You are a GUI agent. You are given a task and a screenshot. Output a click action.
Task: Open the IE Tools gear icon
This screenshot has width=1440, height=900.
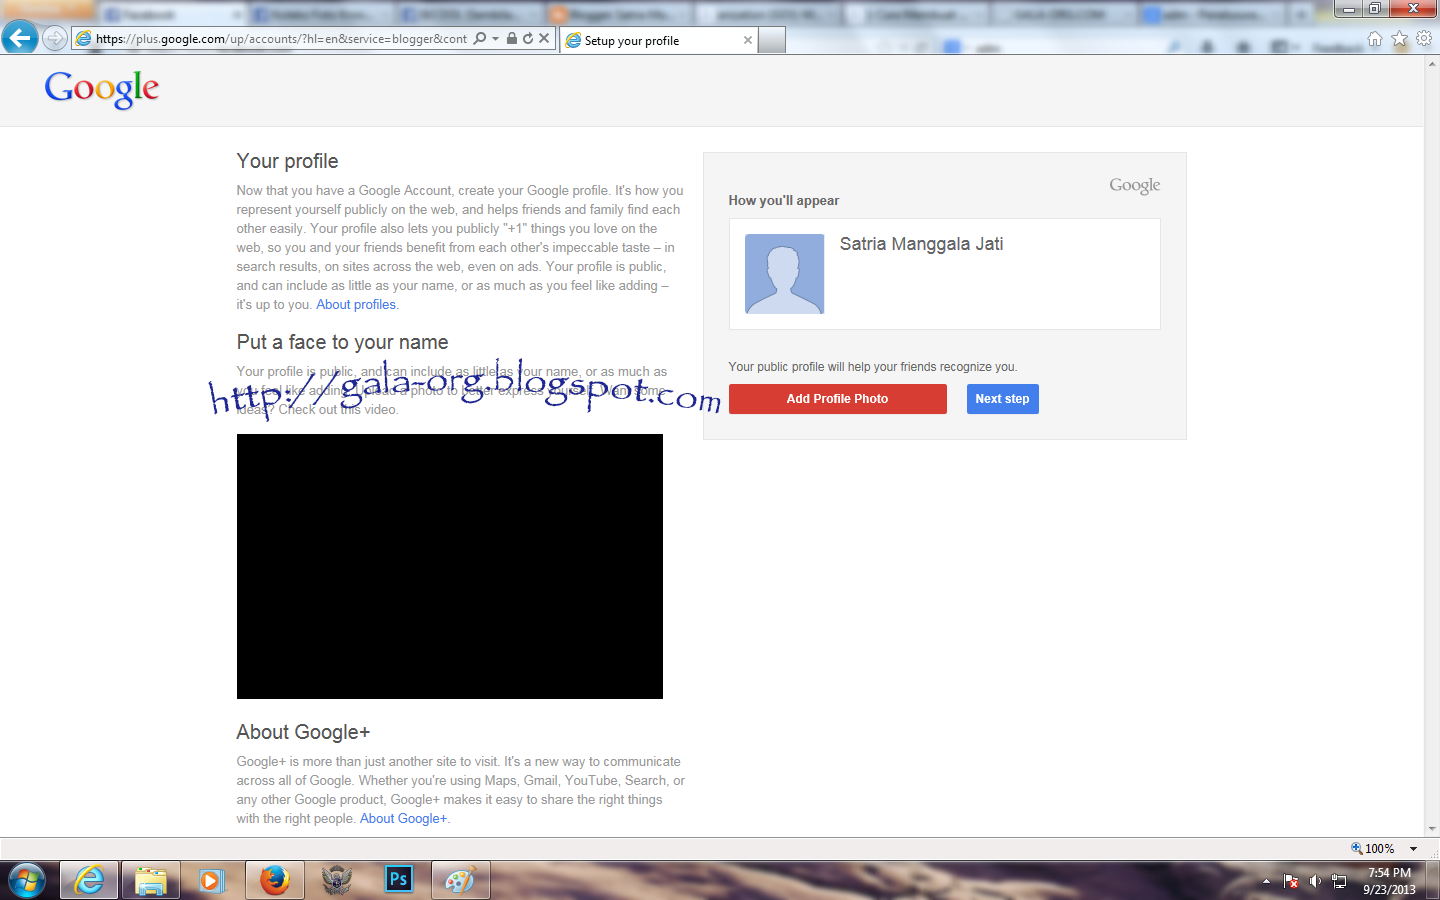pos(1424,38)
